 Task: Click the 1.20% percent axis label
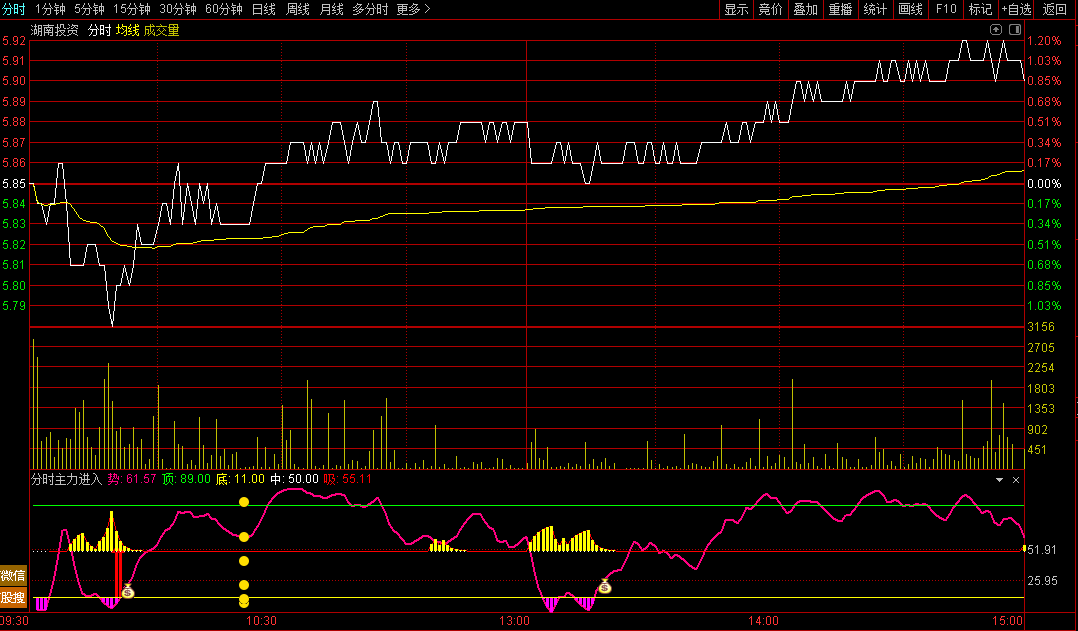click(1044, 41)
